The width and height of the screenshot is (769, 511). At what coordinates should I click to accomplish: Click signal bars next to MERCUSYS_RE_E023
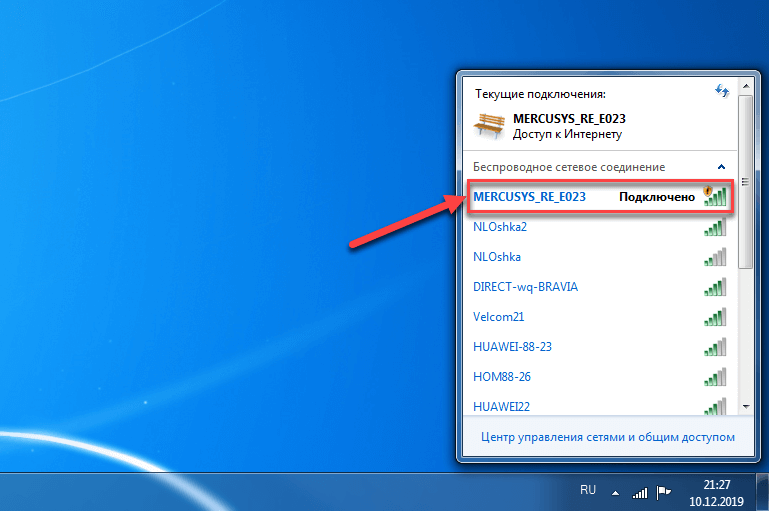click(x=714, y=196)
